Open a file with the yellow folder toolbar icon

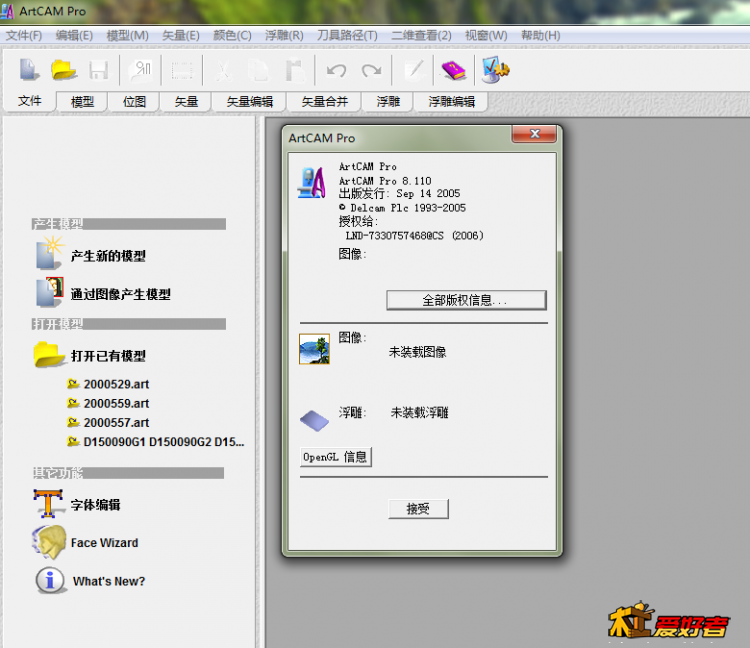pos(64,70)
